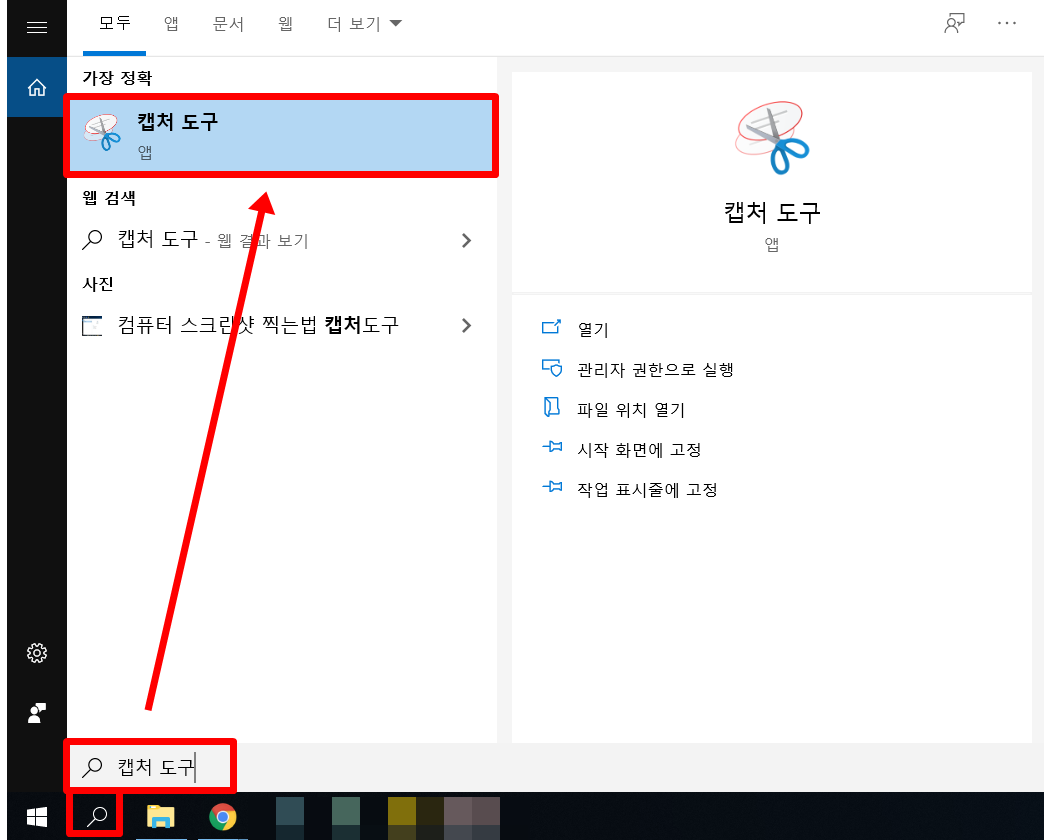Click the file location icon beside 파일 위치 열기
Screen dimensions: 1044x840
[551, 407]
